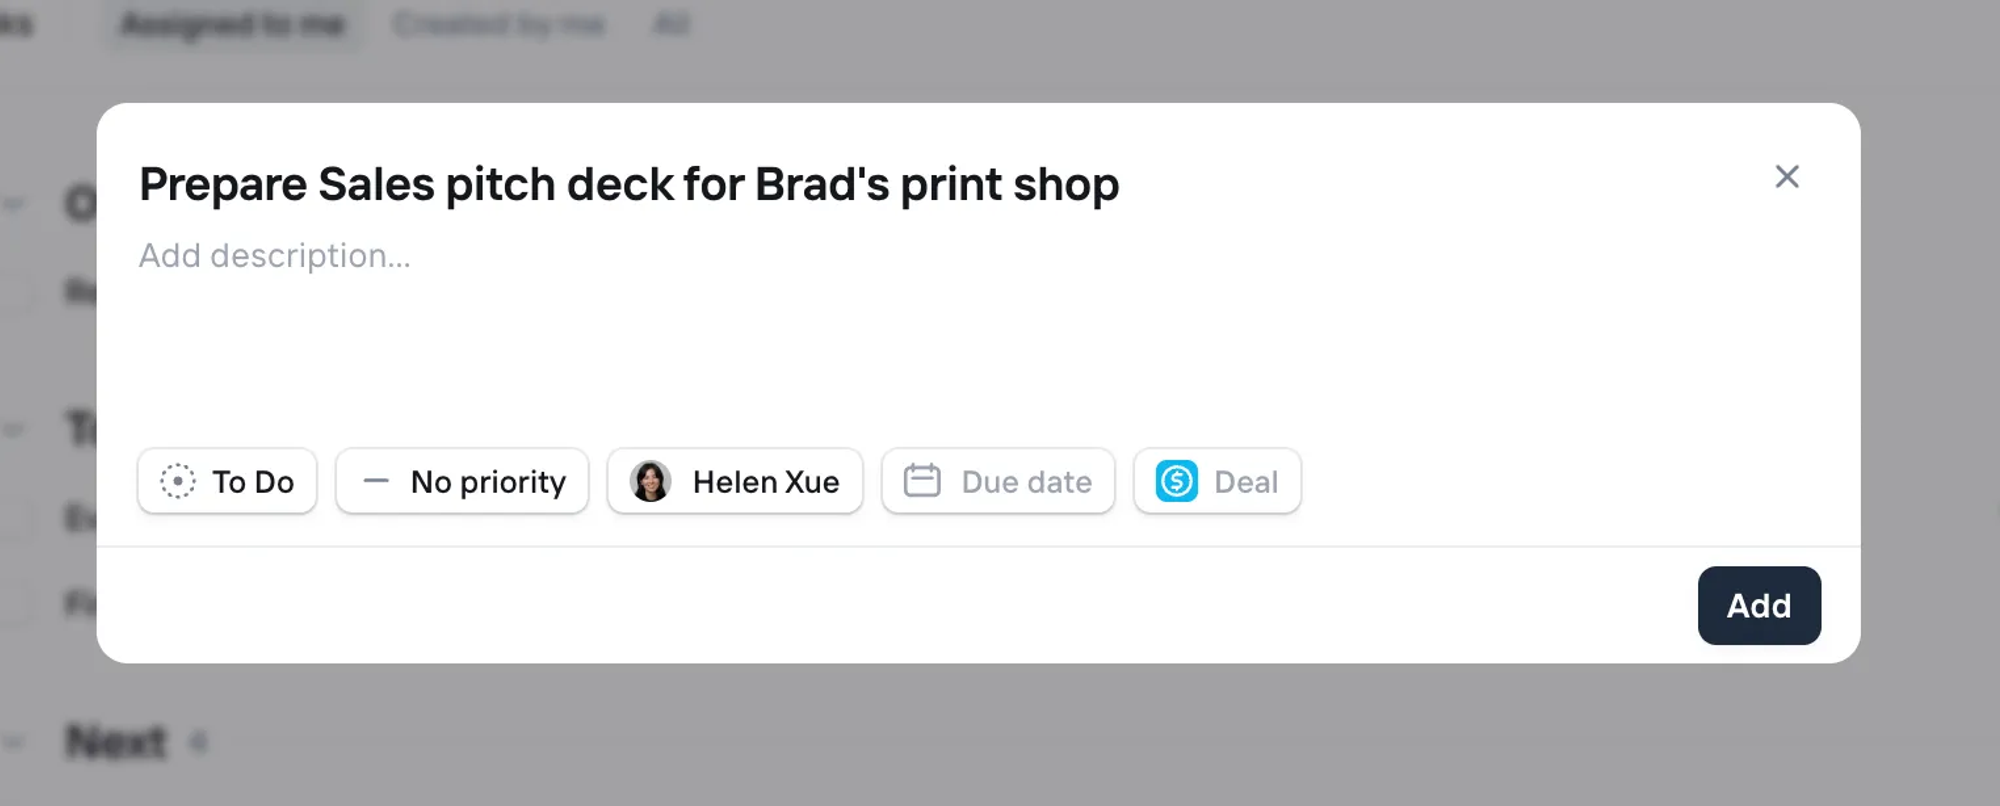This screenshot has height=806, width=2000.
Task: Click the Next section heading
Action: 116,743
